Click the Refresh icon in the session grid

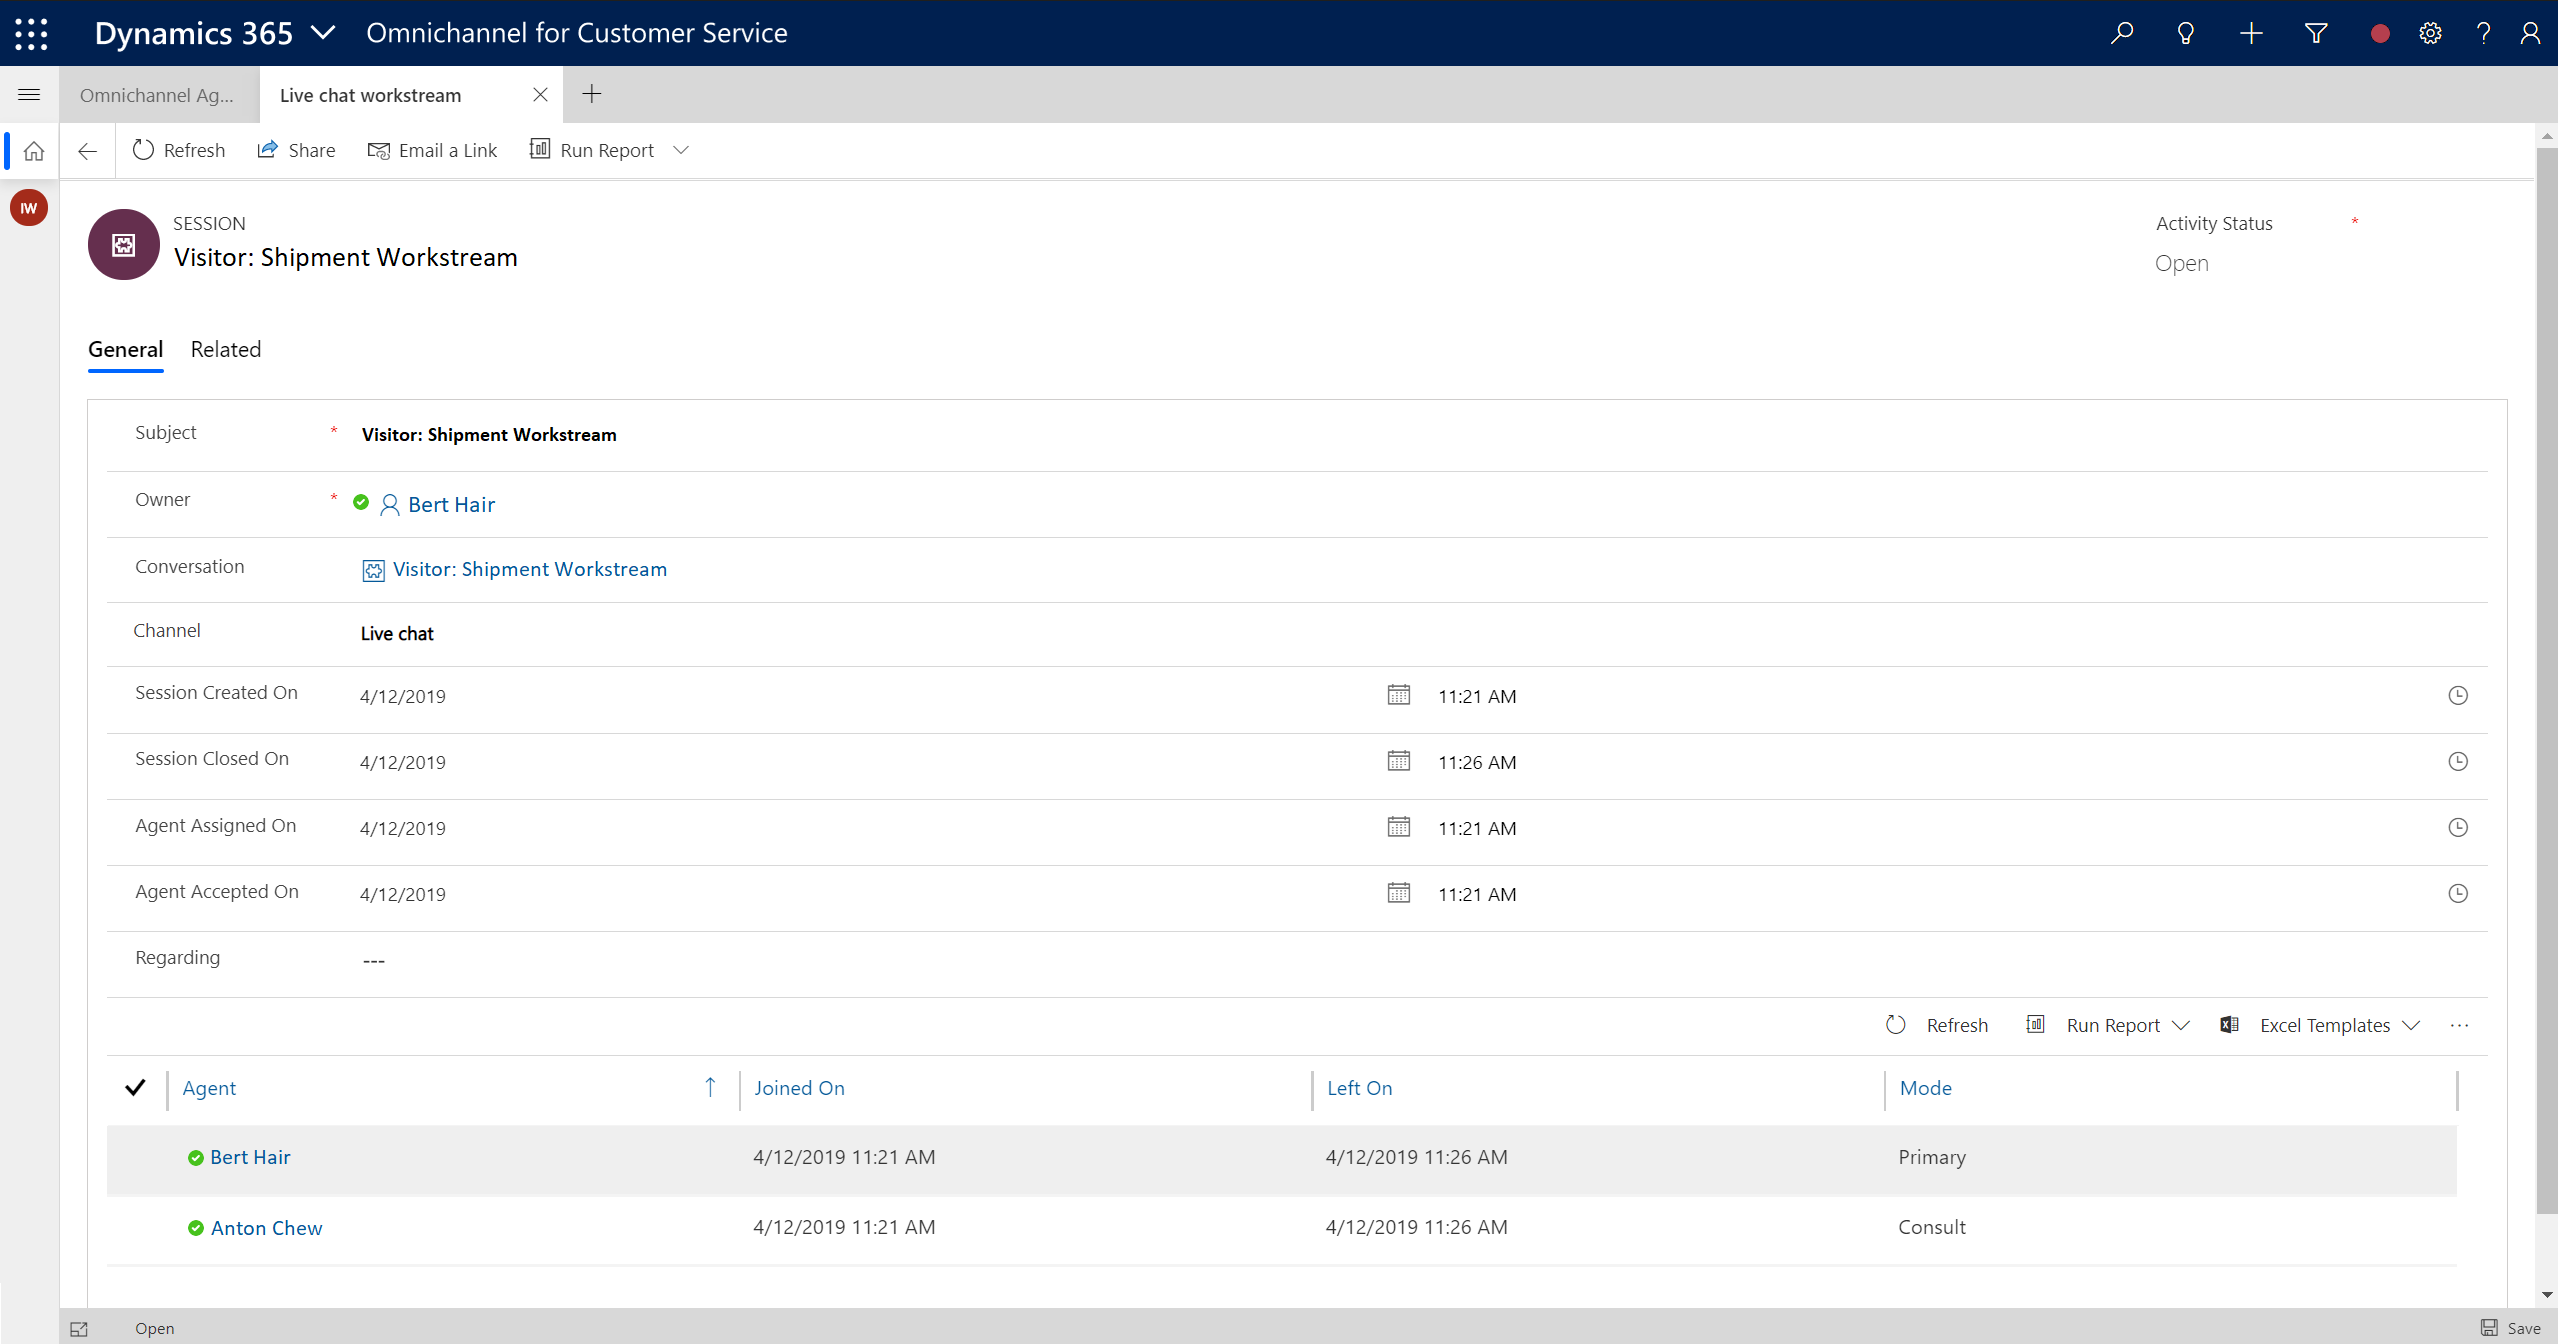point(1897,1024)
